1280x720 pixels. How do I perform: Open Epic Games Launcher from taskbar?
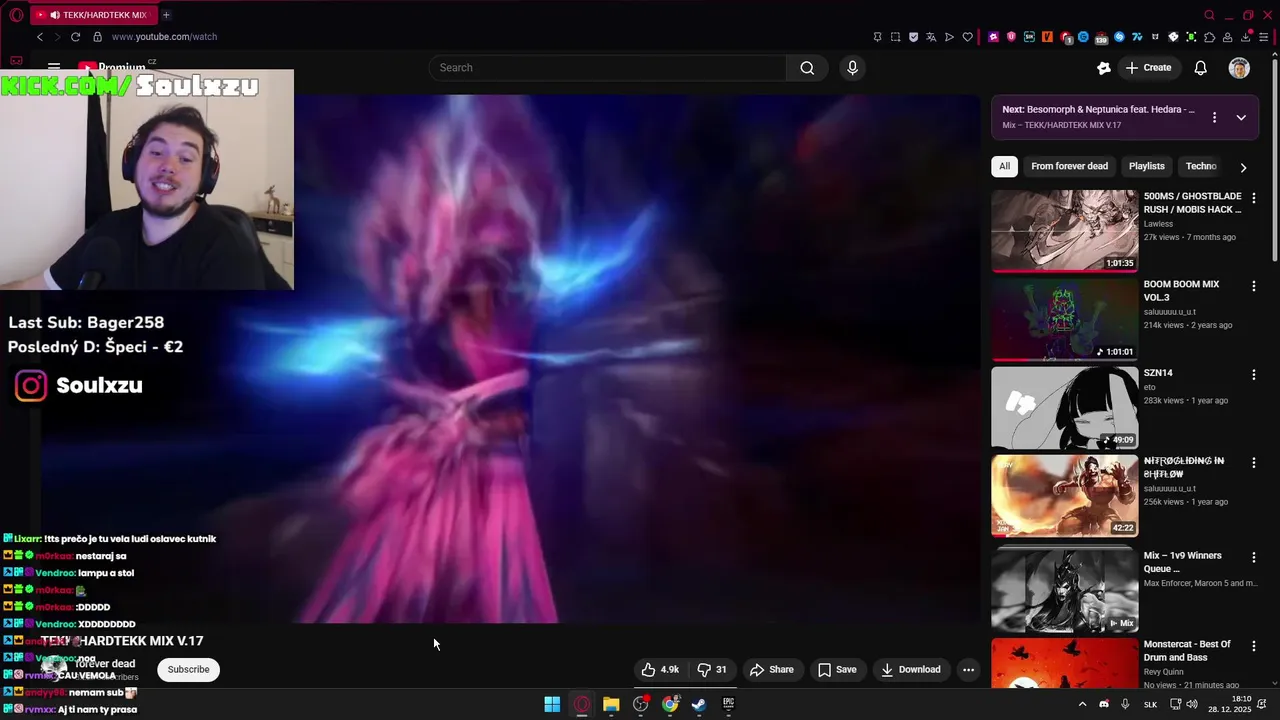click(728, 704)
